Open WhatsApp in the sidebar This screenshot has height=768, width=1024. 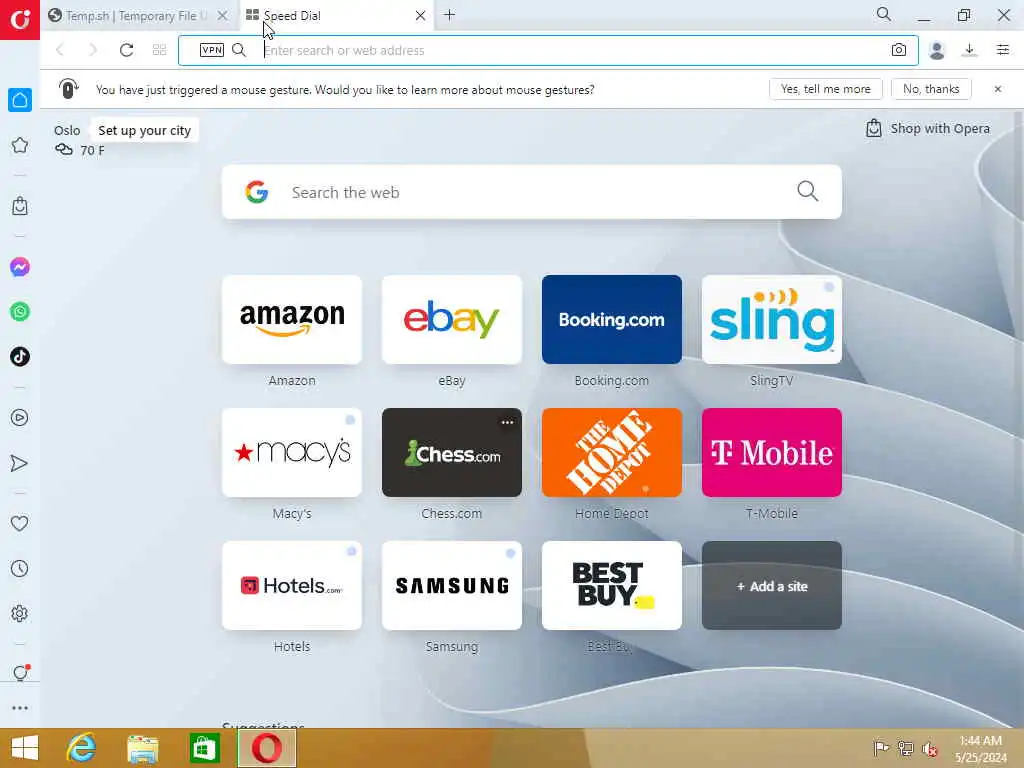click(x=20, y=312)
